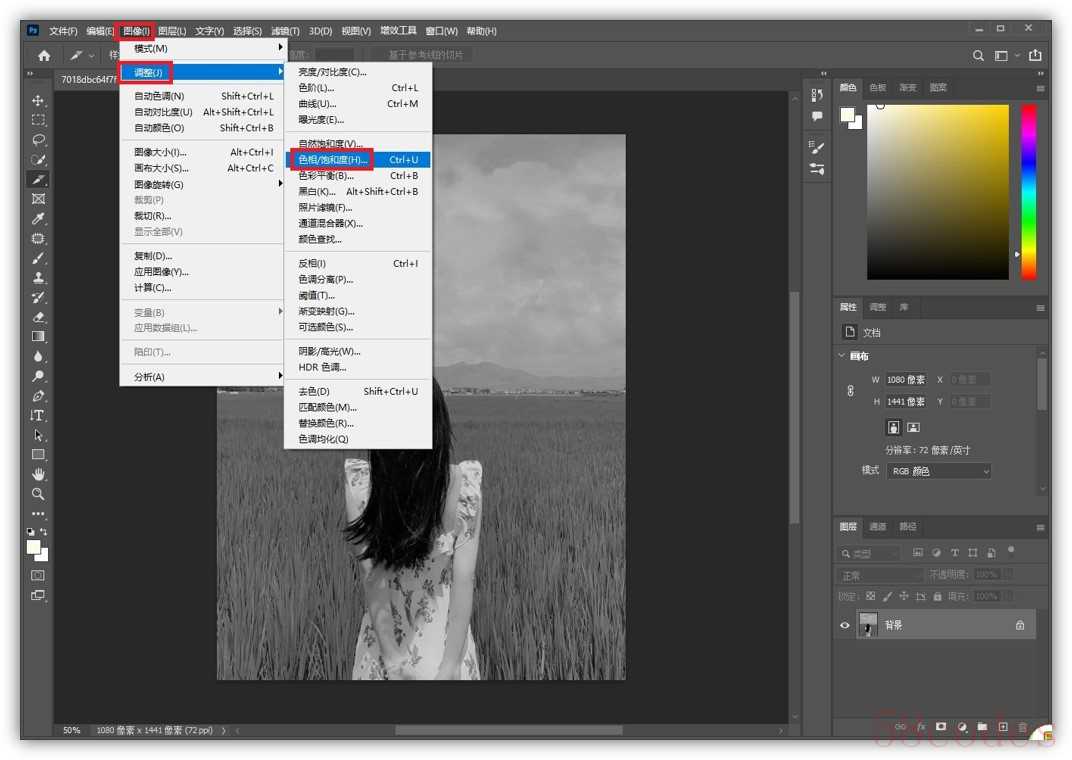Select the History Brush tool
The image size is (1072, 760).
[38, 297]
